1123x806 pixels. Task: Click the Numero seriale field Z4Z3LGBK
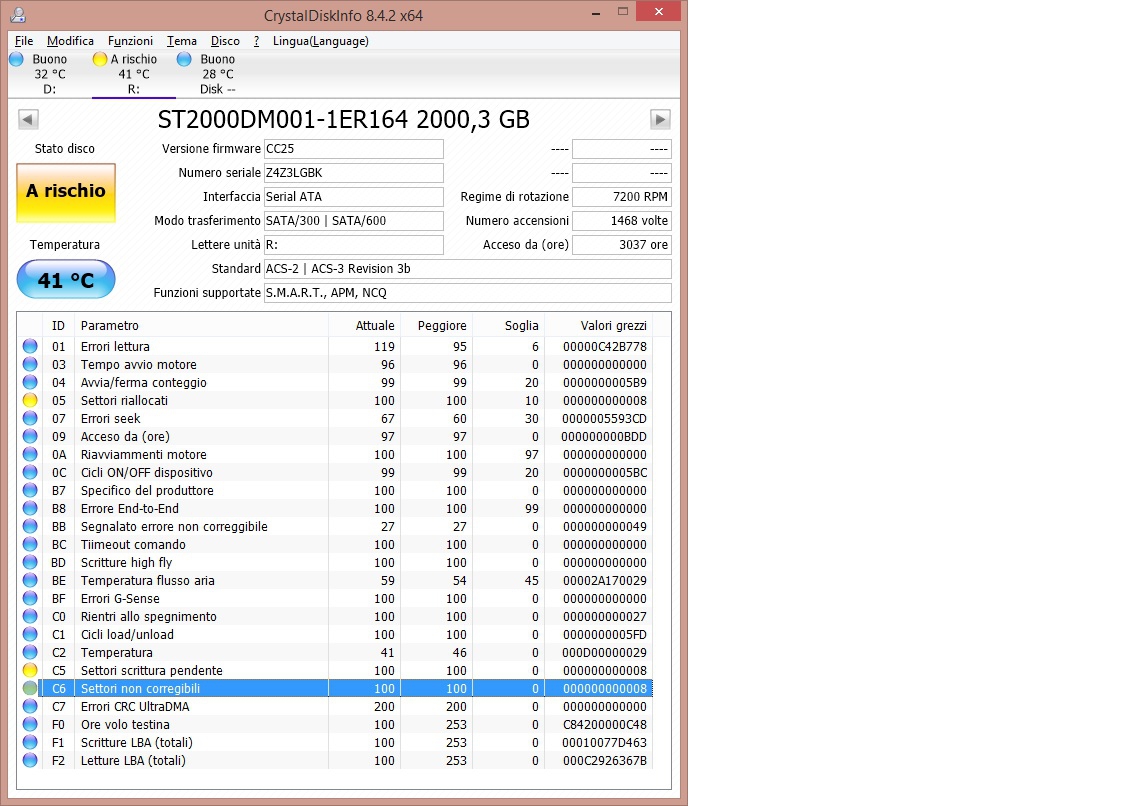tap(354, 173)
